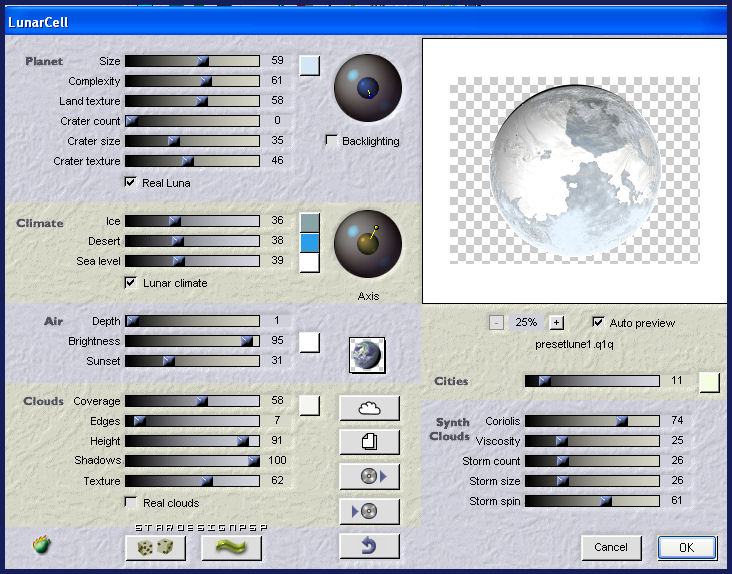Image resolution: width=732 pixels, height=574 pixels.
Task: Click the 25% zoom value
Action: [x=526, y=322]
